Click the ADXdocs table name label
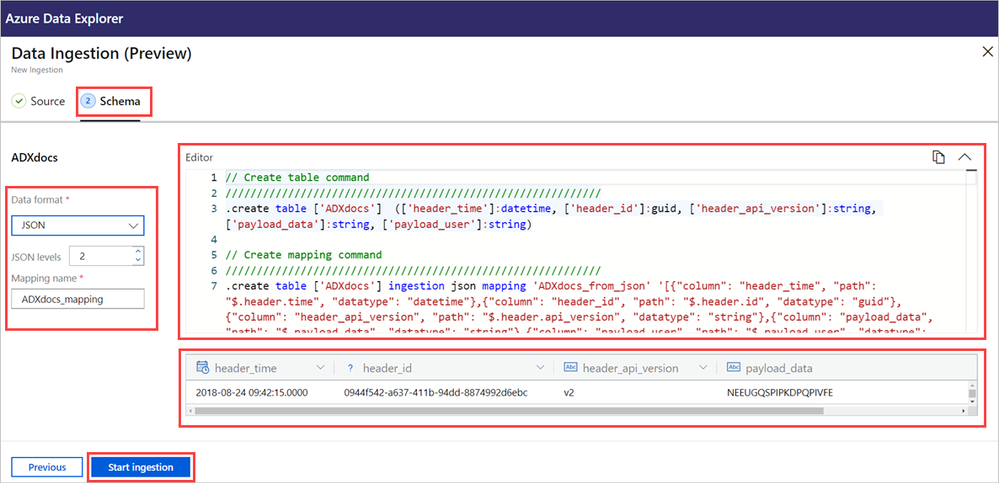The image size is (999, 483). 35,157
